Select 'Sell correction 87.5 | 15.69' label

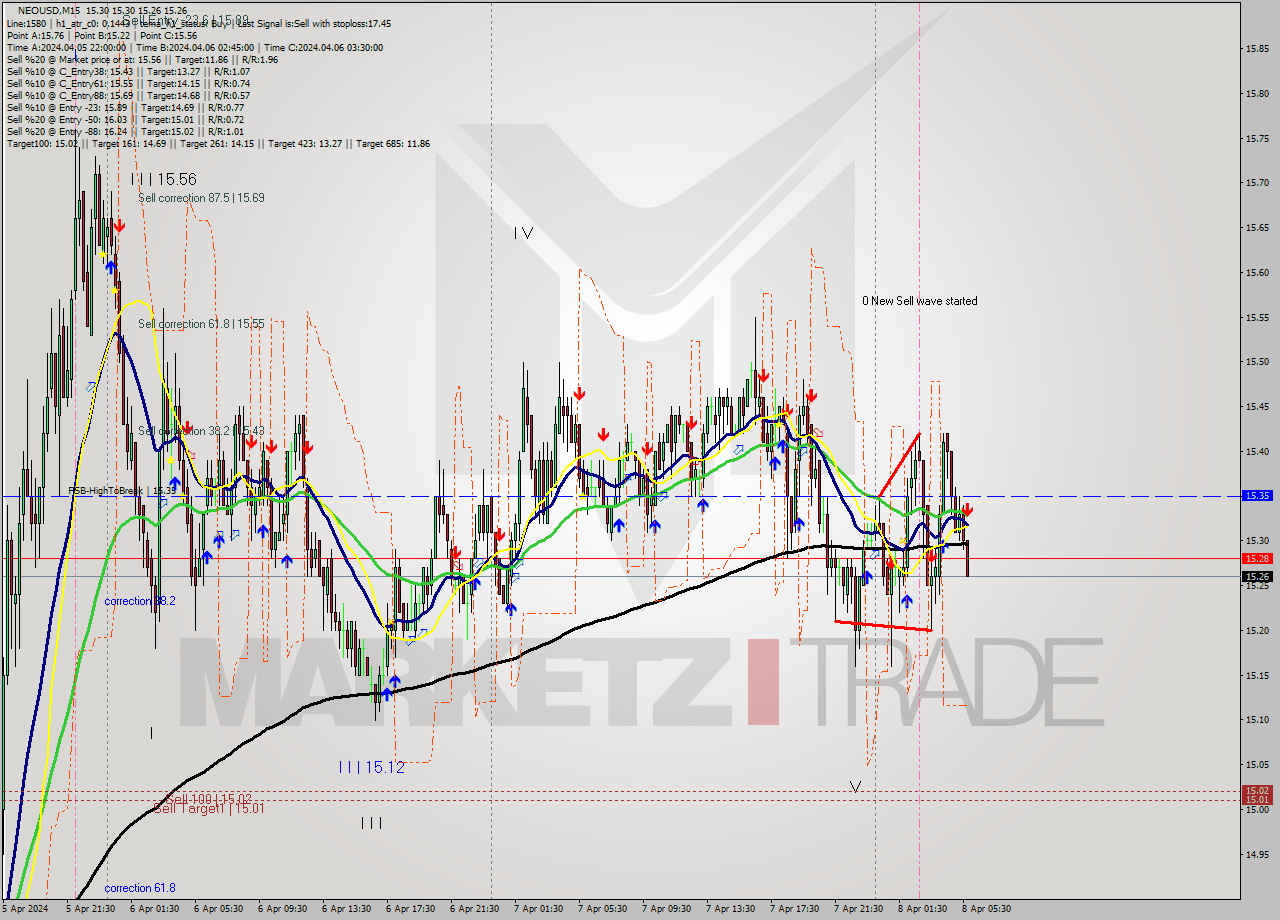pos(201,198)
